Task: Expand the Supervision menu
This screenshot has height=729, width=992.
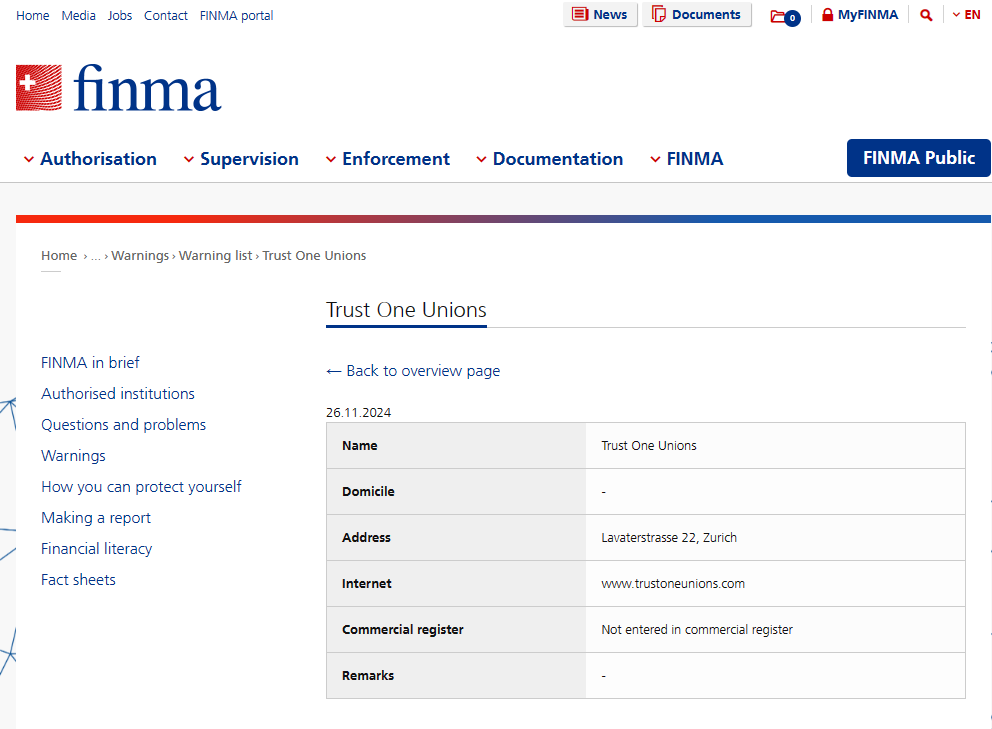Action: [241, 159]
